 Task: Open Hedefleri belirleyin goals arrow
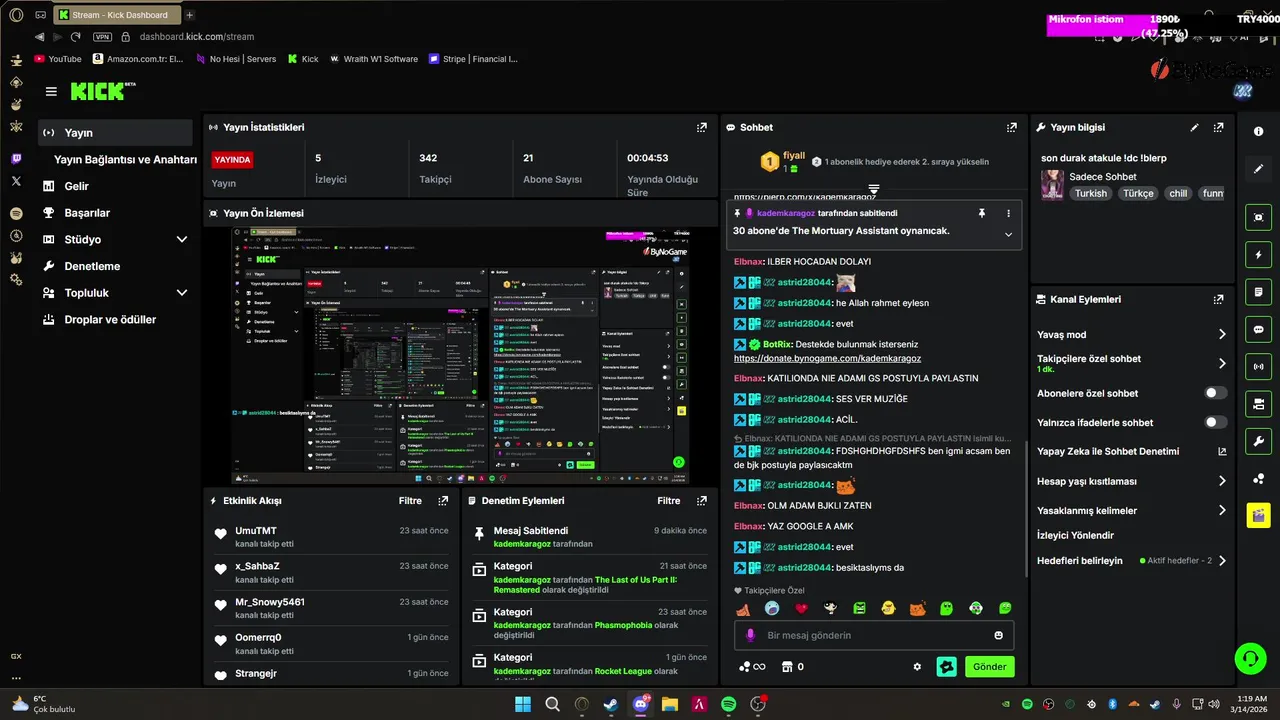coord(1222,561)
